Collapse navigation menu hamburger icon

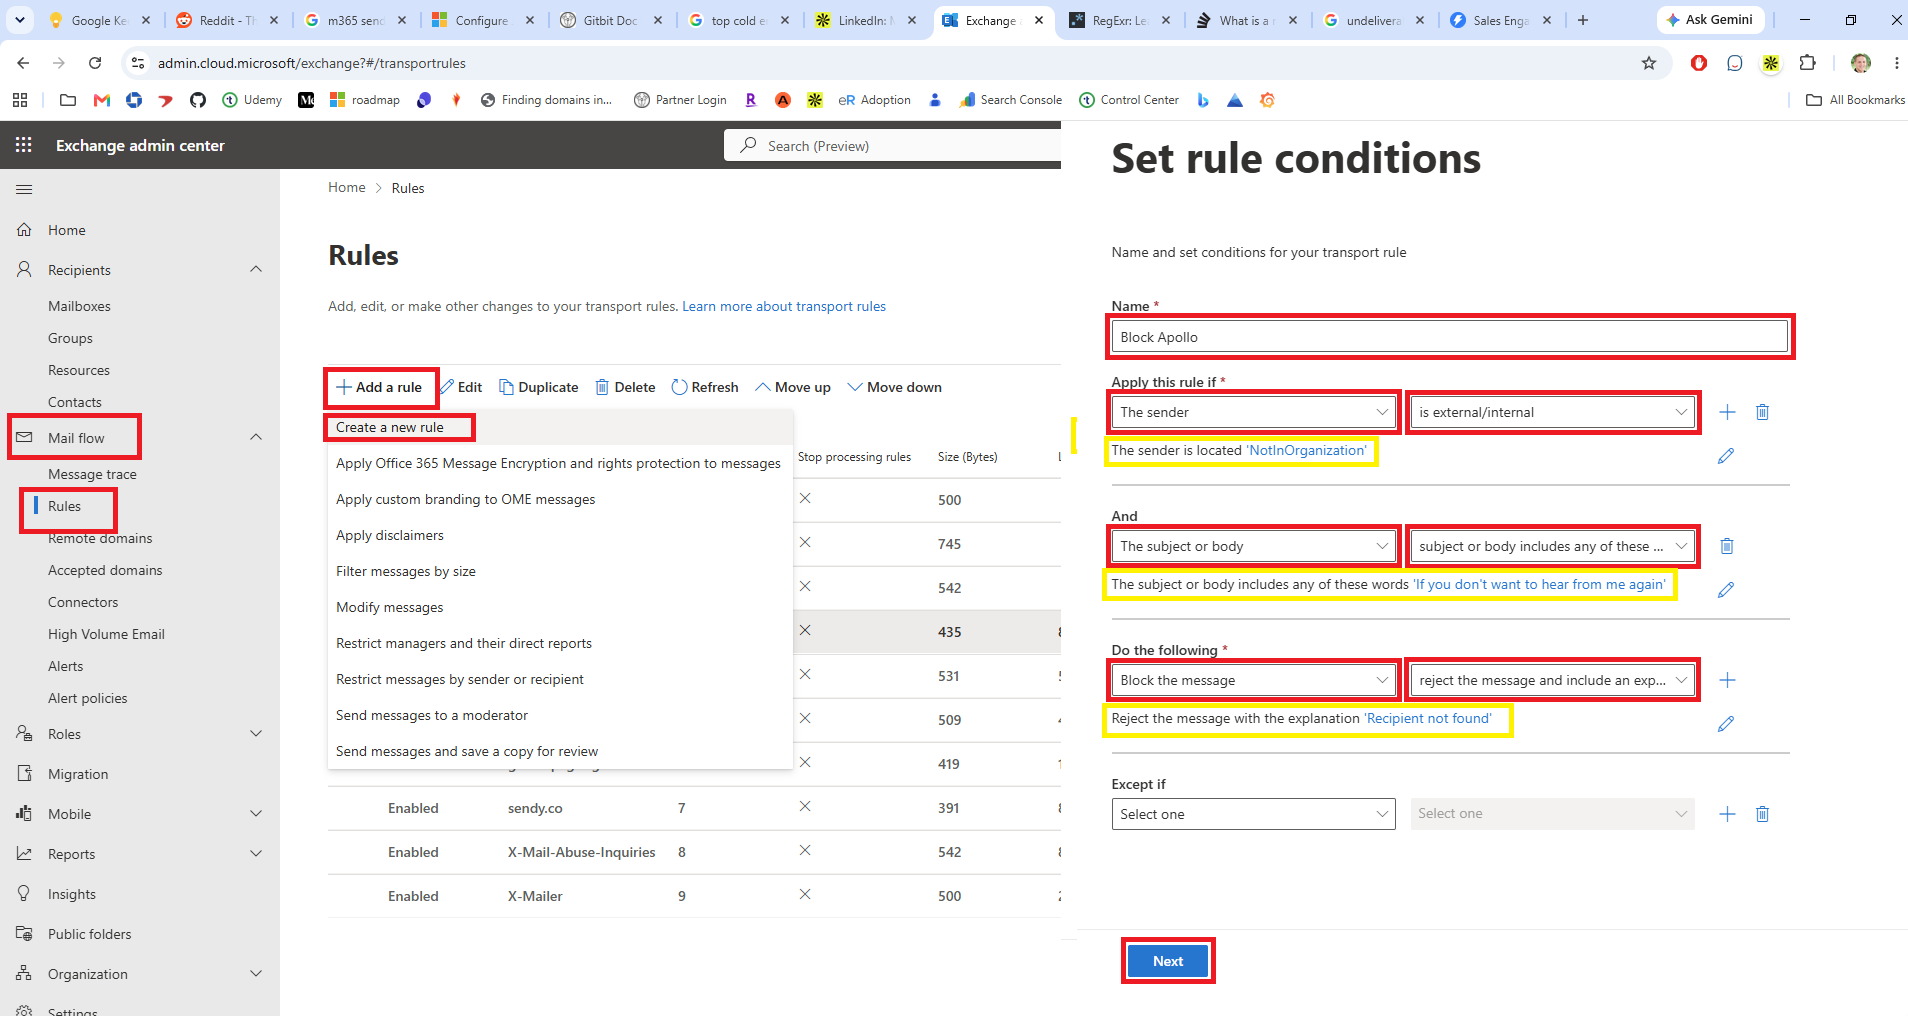[24, 189]
